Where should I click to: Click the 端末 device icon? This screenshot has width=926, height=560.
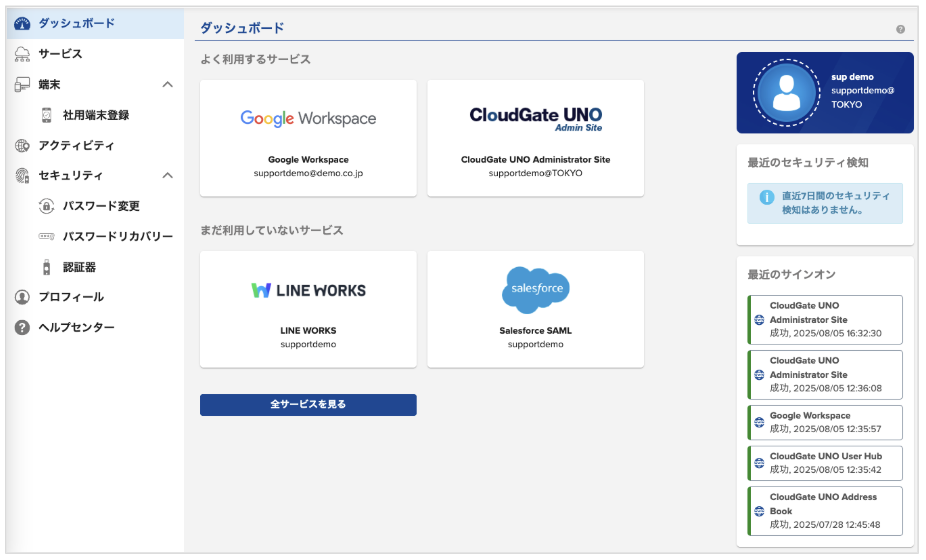click(x=22, y=84)
